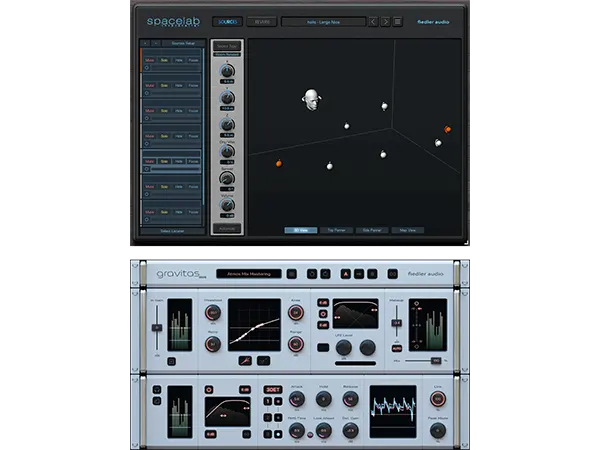
Task: Hide the second source in the spacelab list
Action: 179,85
